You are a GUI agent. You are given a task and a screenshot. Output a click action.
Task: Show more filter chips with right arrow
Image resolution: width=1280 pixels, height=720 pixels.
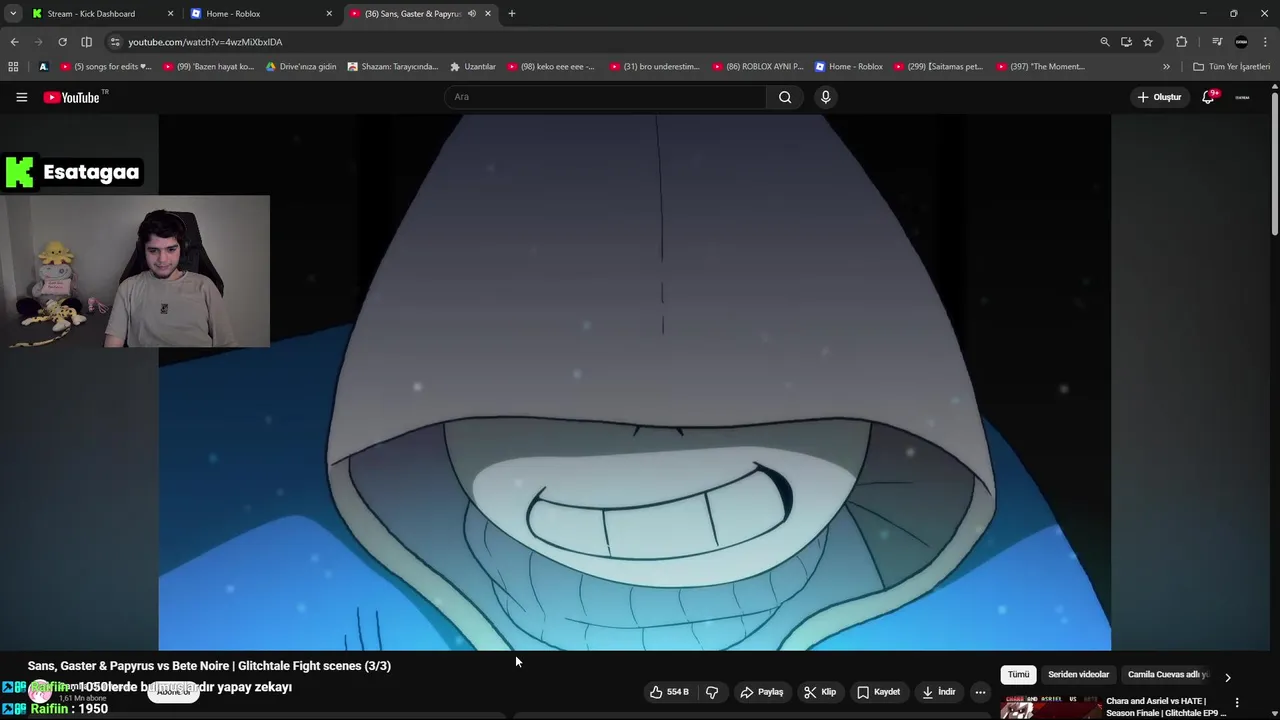(1227, 677)
